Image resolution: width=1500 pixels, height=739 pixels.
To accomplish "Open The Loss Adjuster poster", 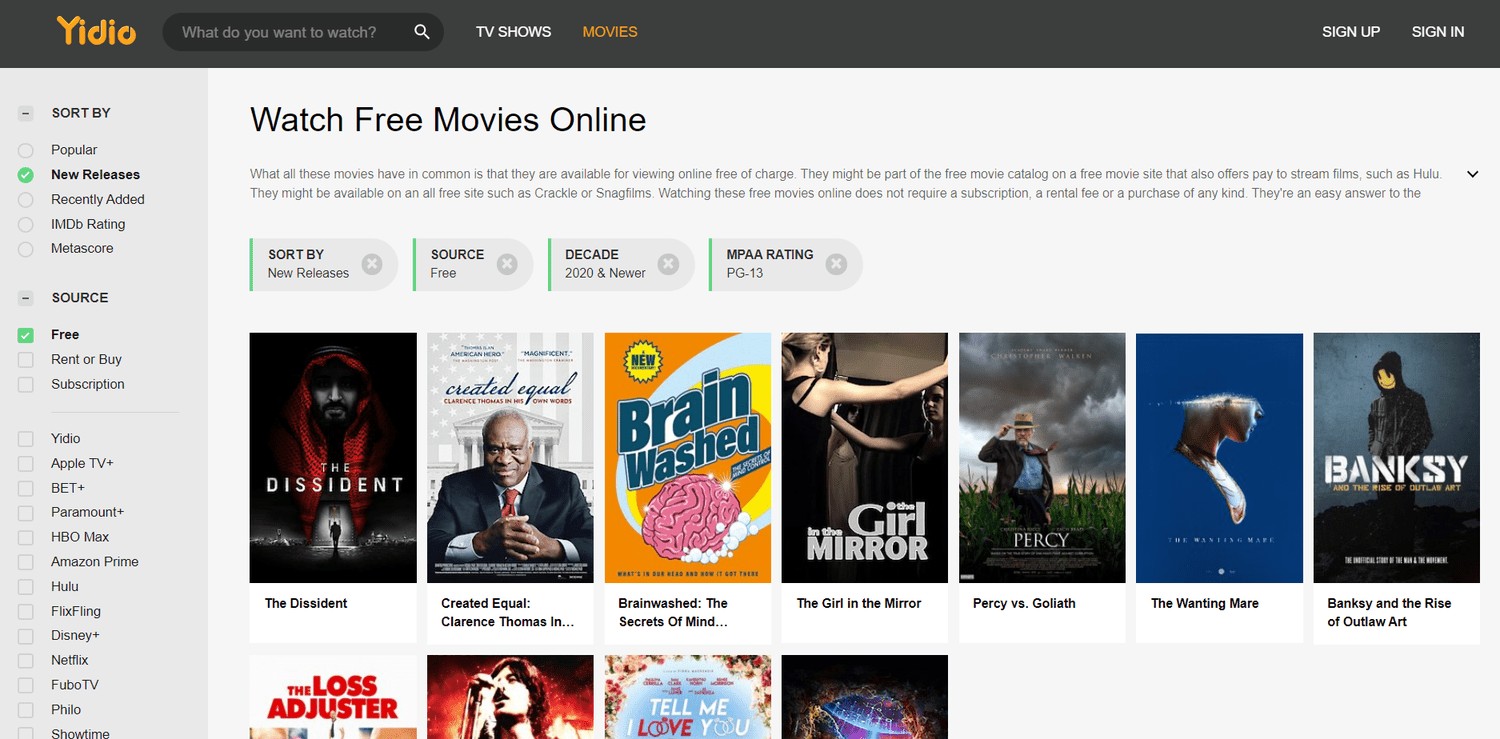I will tap(333, 697).
